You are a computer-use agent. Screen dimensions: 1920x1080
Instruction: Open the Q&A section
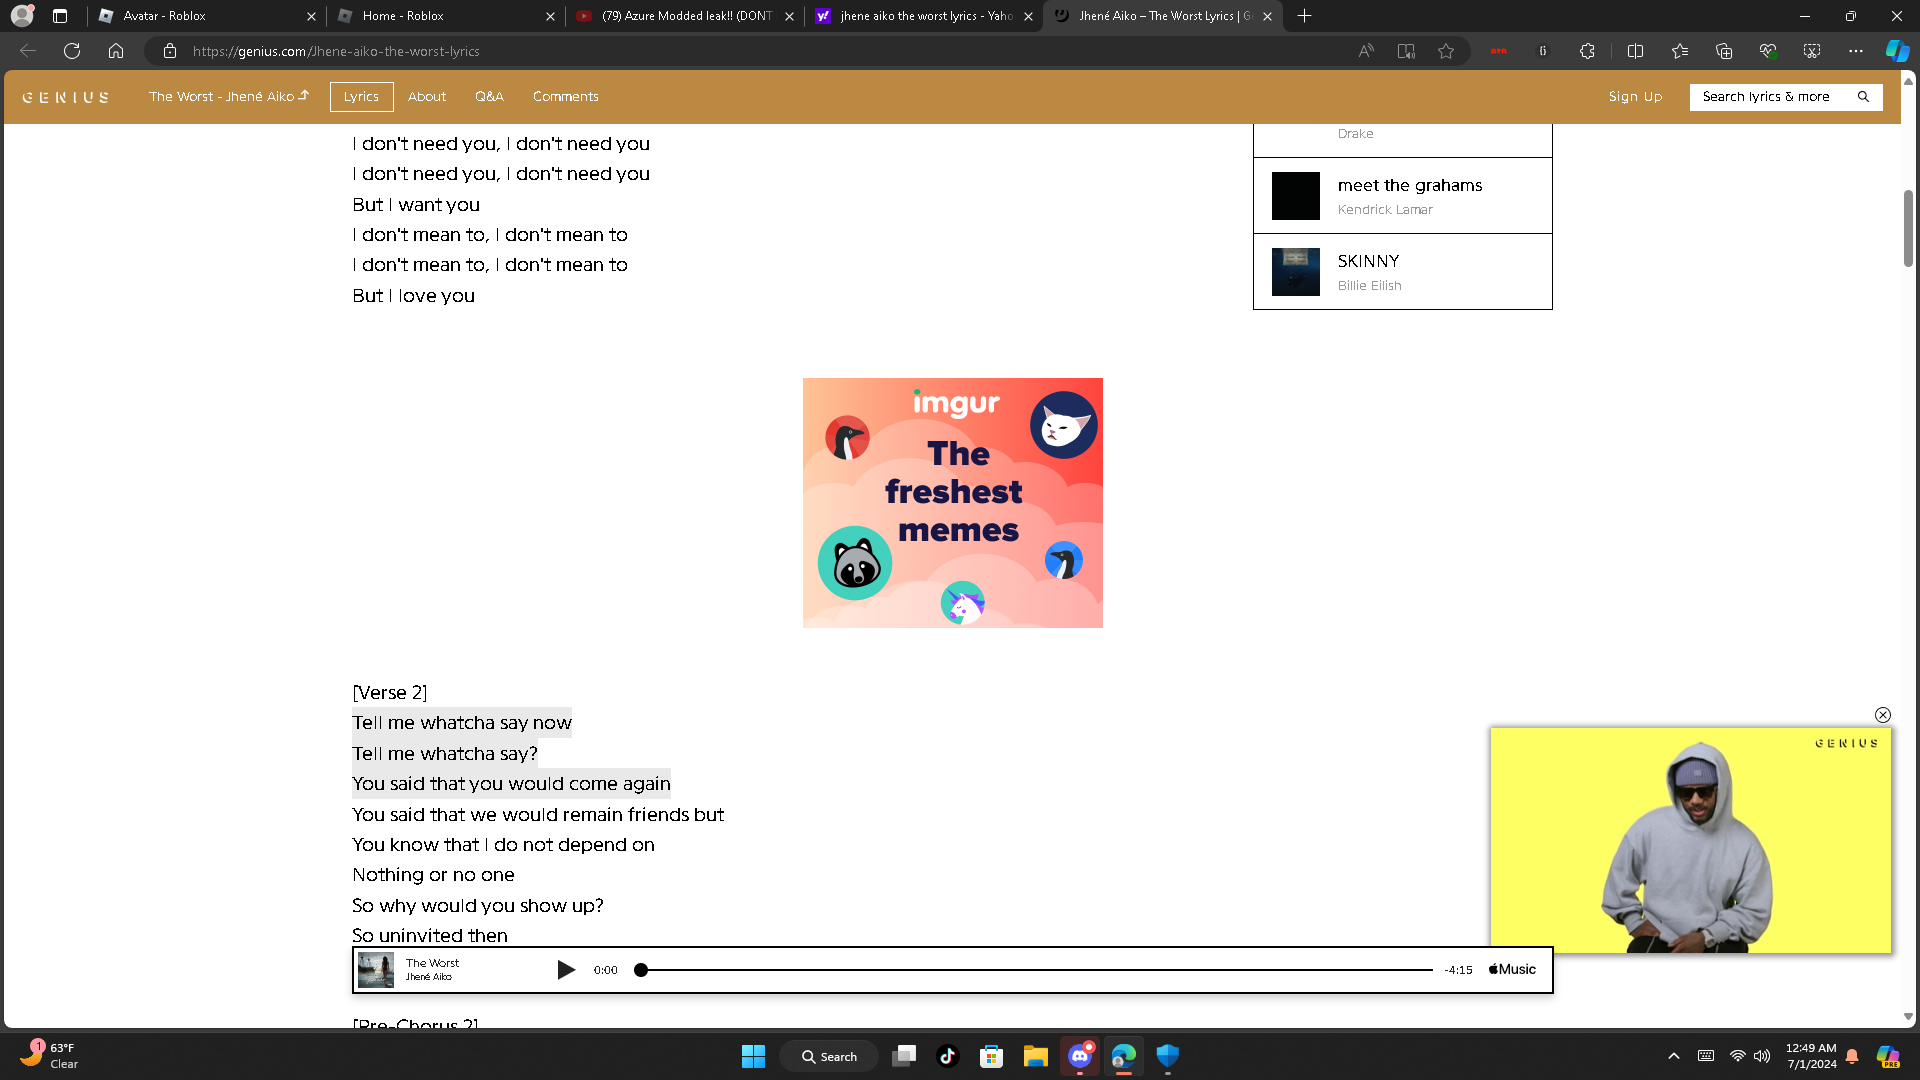(489, 97)
